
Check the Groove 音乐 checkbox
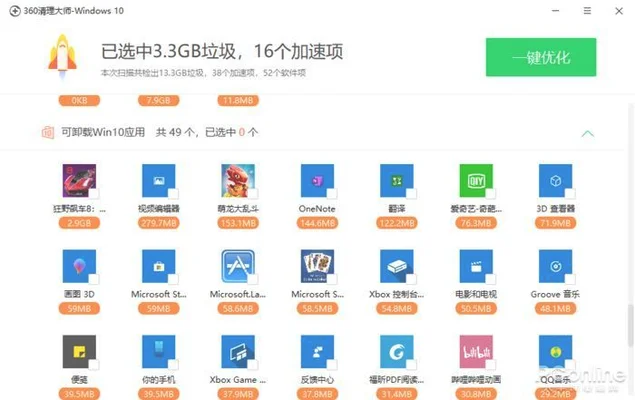[570, 279]
